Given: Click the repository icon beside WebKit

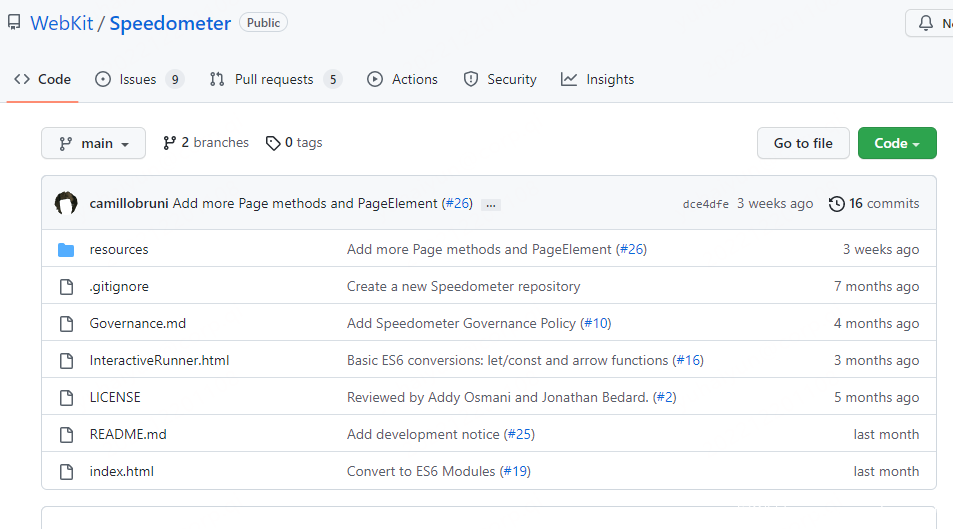Looking at the screenshot, I should click(x=14, y=22).
